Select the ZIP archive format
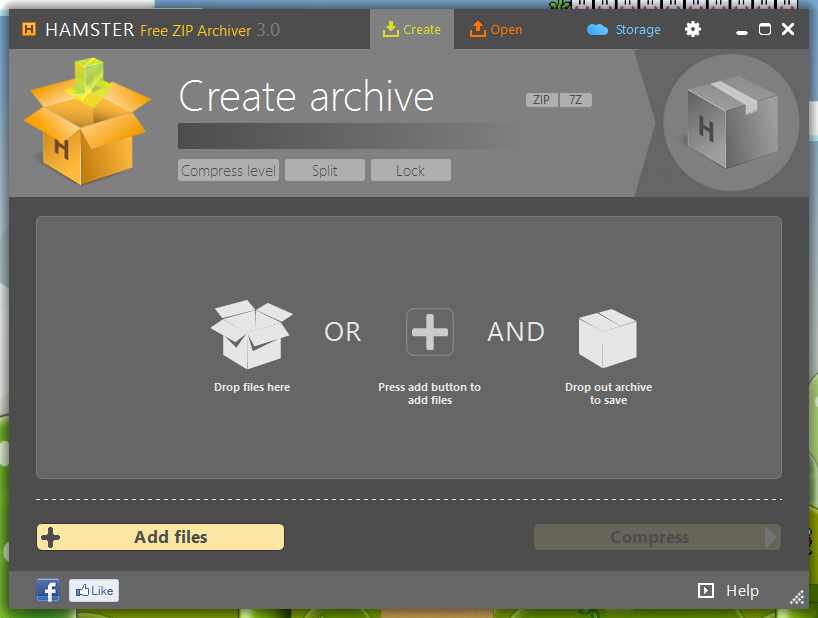818x618 pixels. pos(542,100)
